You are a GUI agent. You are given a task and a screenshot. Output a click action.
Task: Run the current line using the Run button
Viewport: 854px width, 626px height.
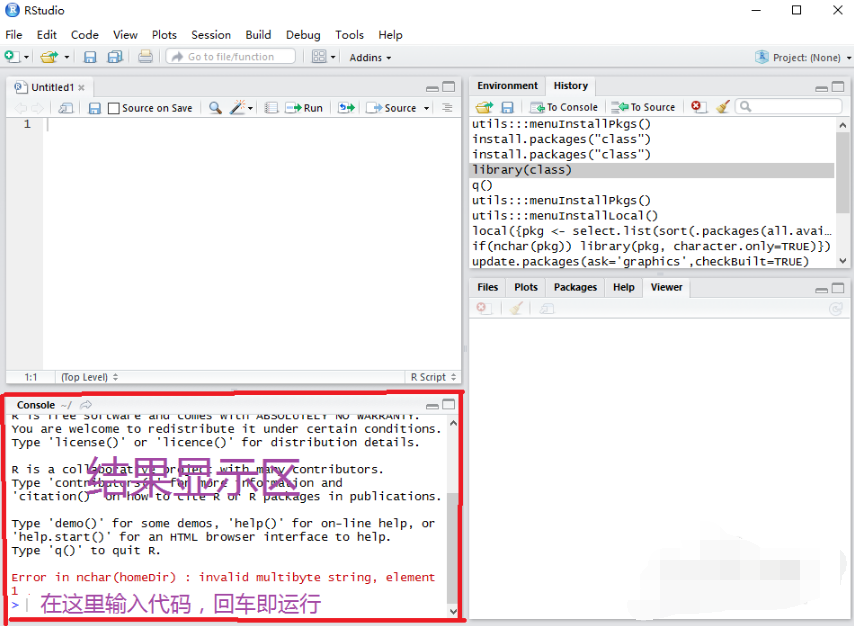click(x=303, y=108)
